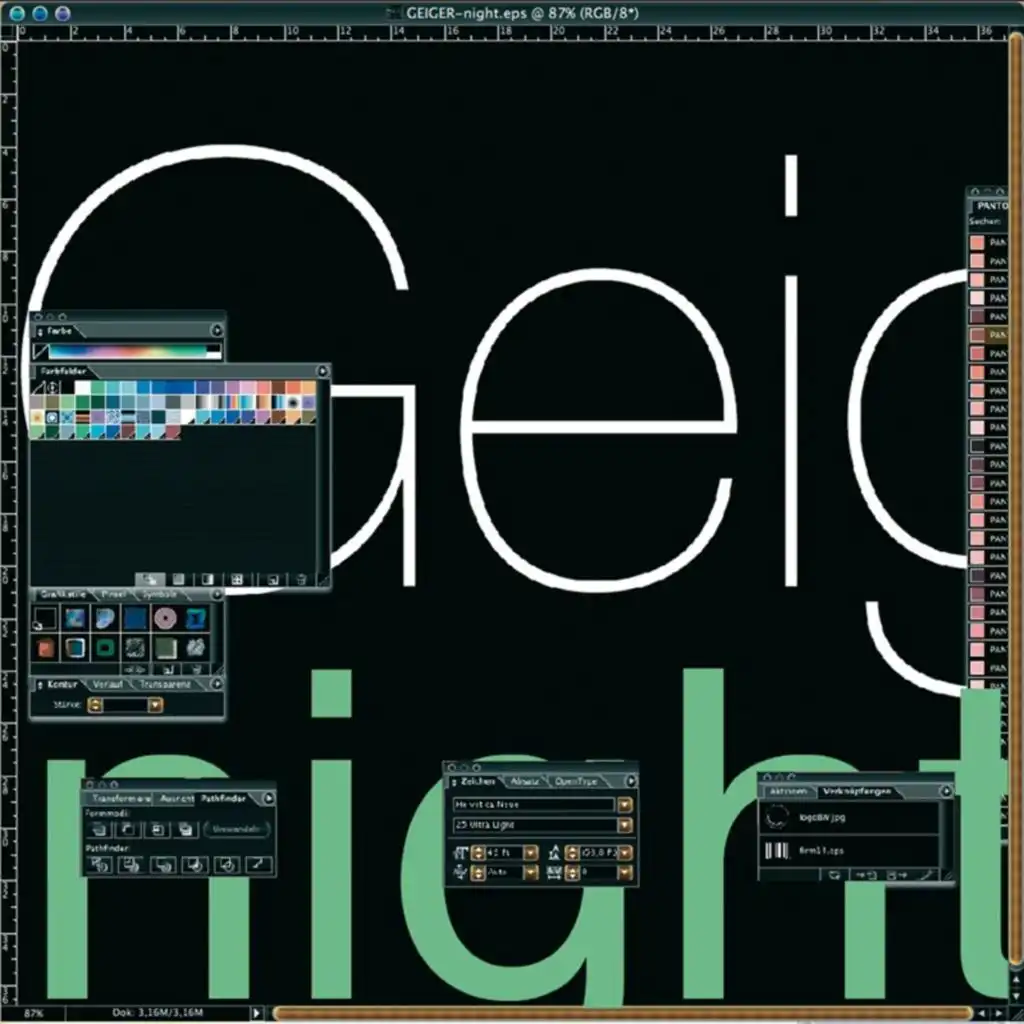Click the fourth shape mode button in Pathfinder
The width and height of the screenshot is (1024, 1024).
click(186, 829)
